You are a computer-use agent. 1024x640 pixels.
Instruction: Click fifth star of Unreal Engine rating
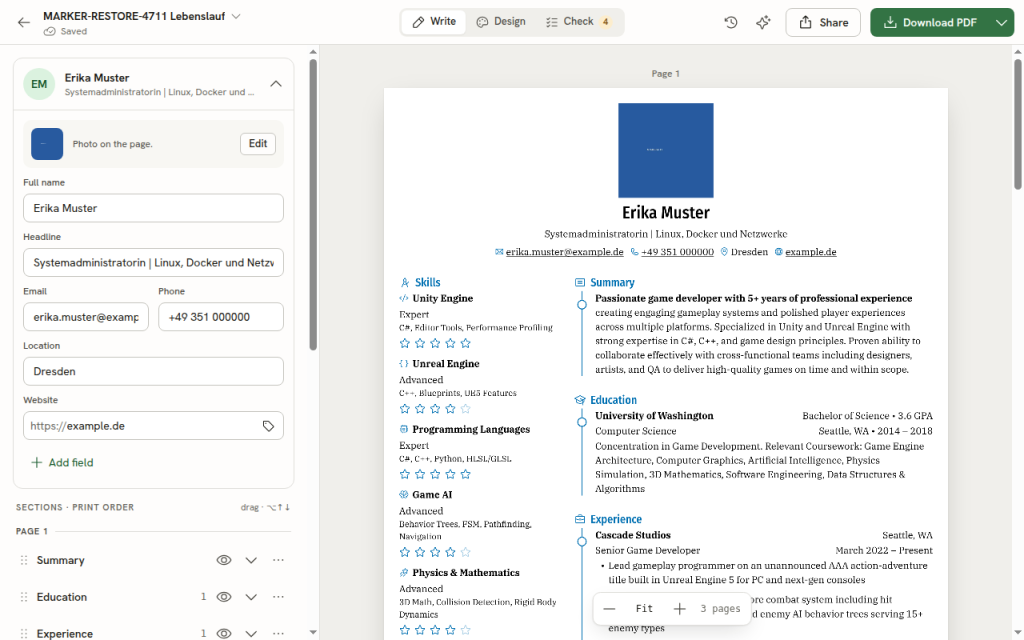tap(466, 409)
